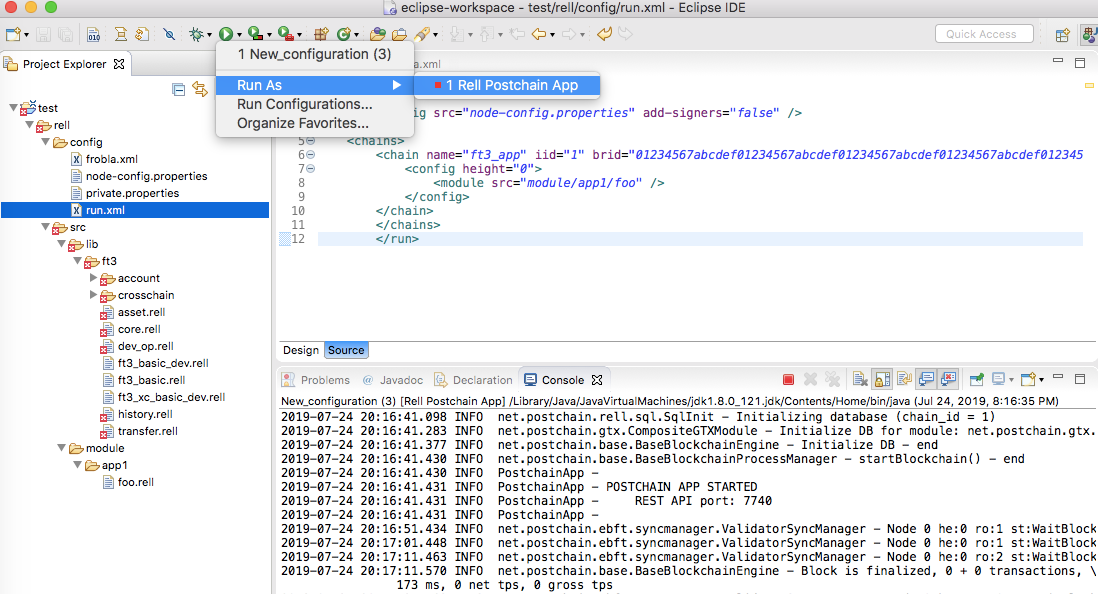Screen dimensions: 1098x594
Task: Click the binary 010 toolbar icon
Action: [93, 34]
